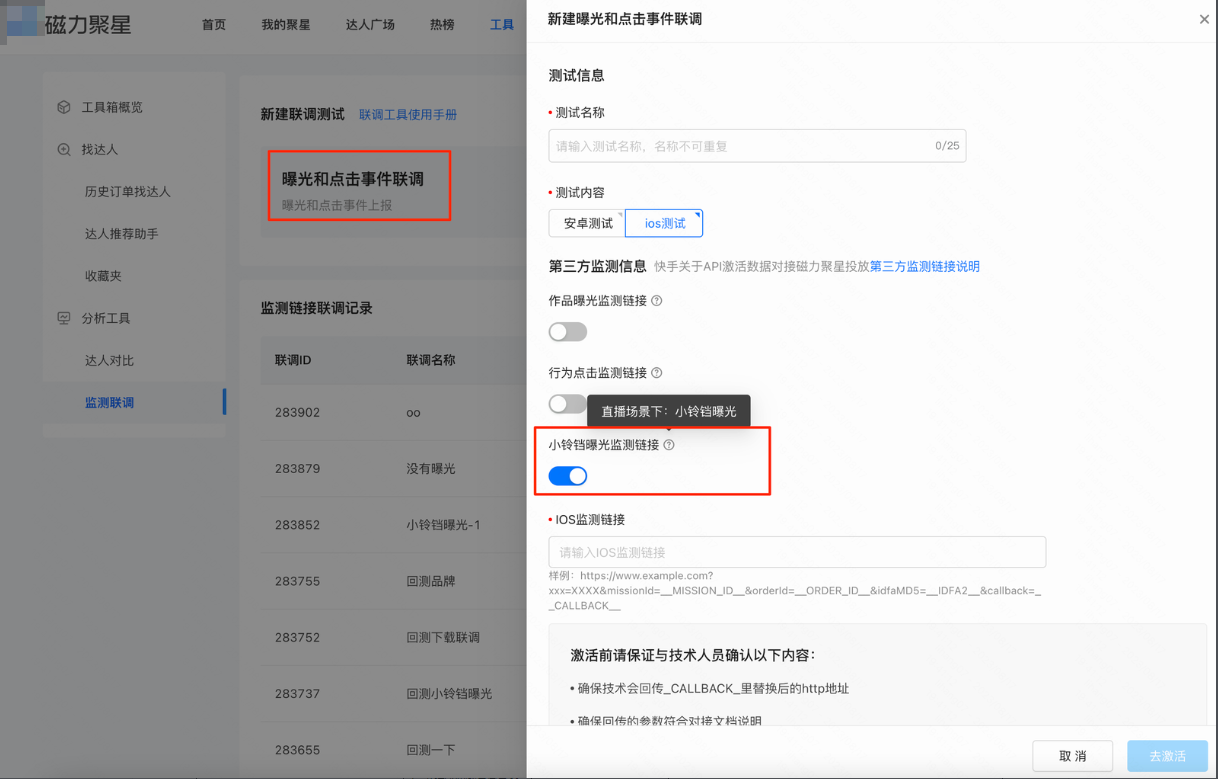Click the 联调名称 column header

[x=431, y=360]
